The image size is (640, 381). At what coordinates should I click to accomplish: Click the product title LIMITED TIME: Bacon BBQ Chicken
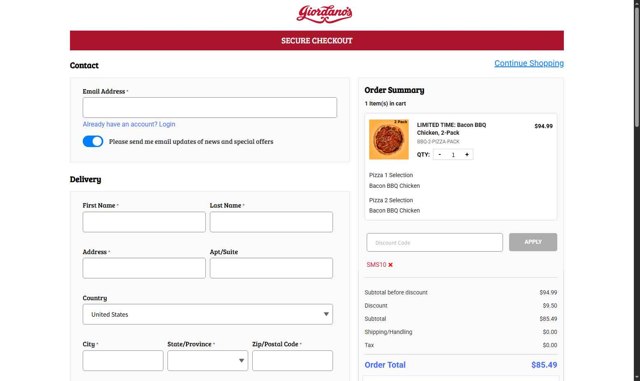(x=451, y=129)
